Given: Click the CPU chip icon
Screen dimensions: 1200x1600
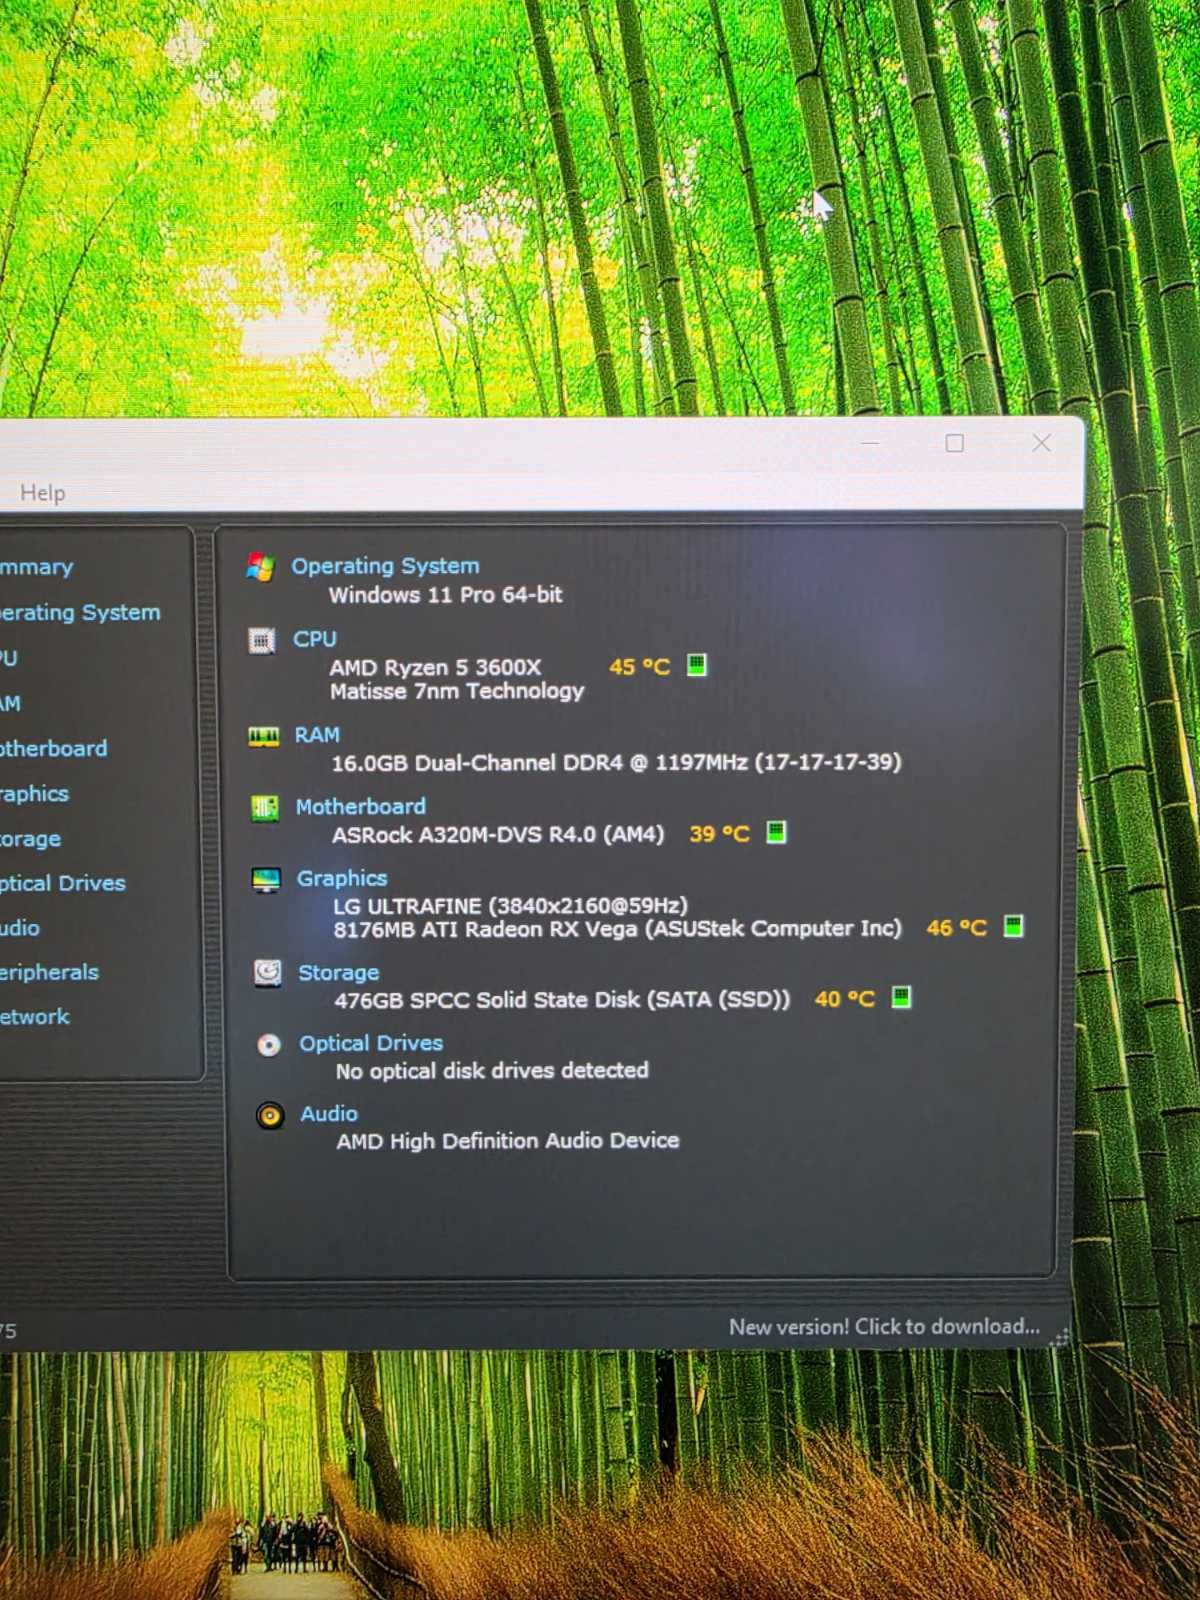Looking at the screenshot, I should (261, 641).
